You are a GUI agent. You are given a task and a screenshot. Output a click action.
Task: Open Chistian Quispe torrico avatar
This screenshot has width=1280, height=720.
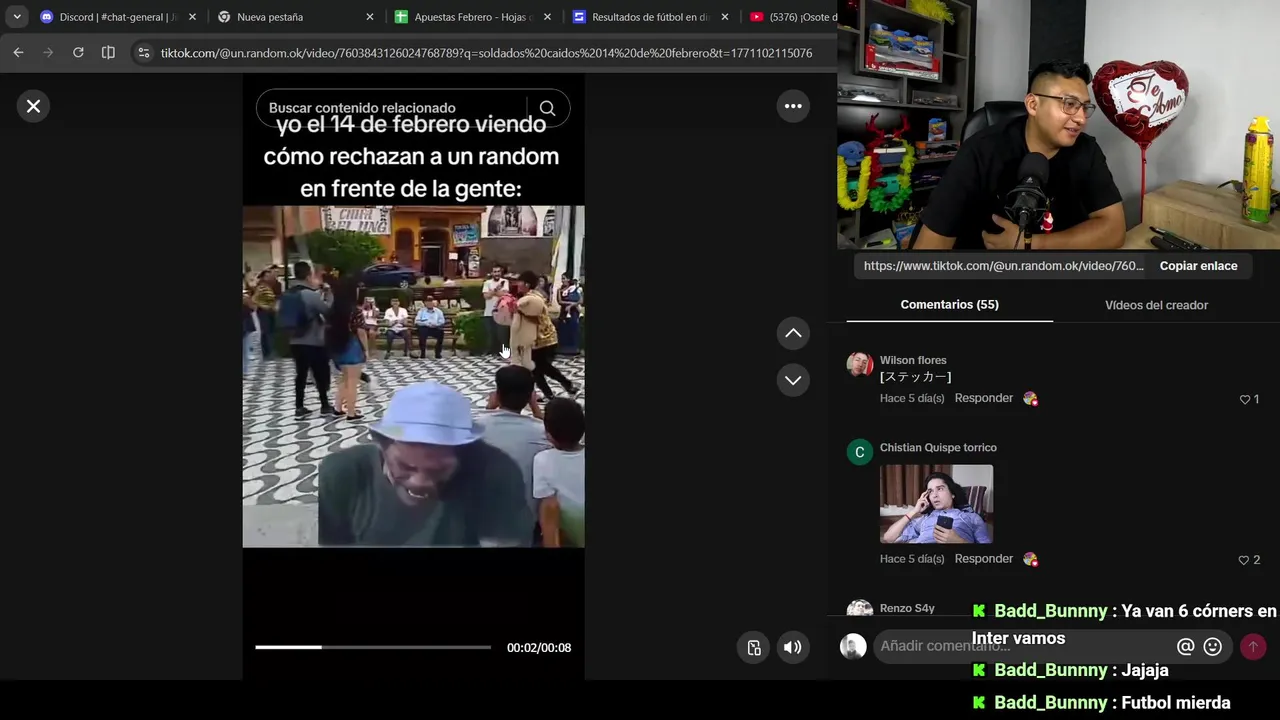pyautogui.click(x=859, y=452)
